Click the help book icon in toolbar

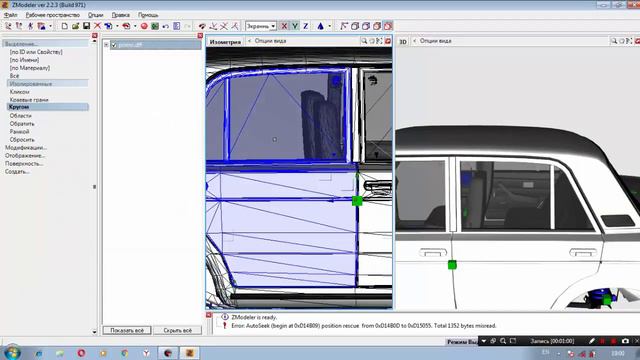tap(176, 26)
